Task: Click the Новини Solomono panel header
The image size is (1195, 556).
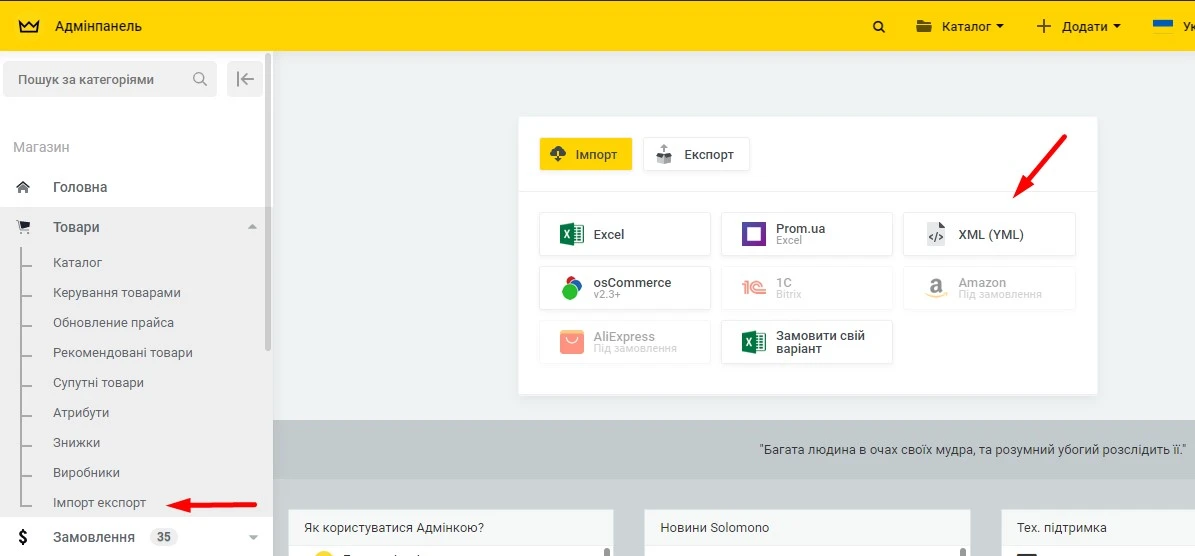Action: [807, 528]
